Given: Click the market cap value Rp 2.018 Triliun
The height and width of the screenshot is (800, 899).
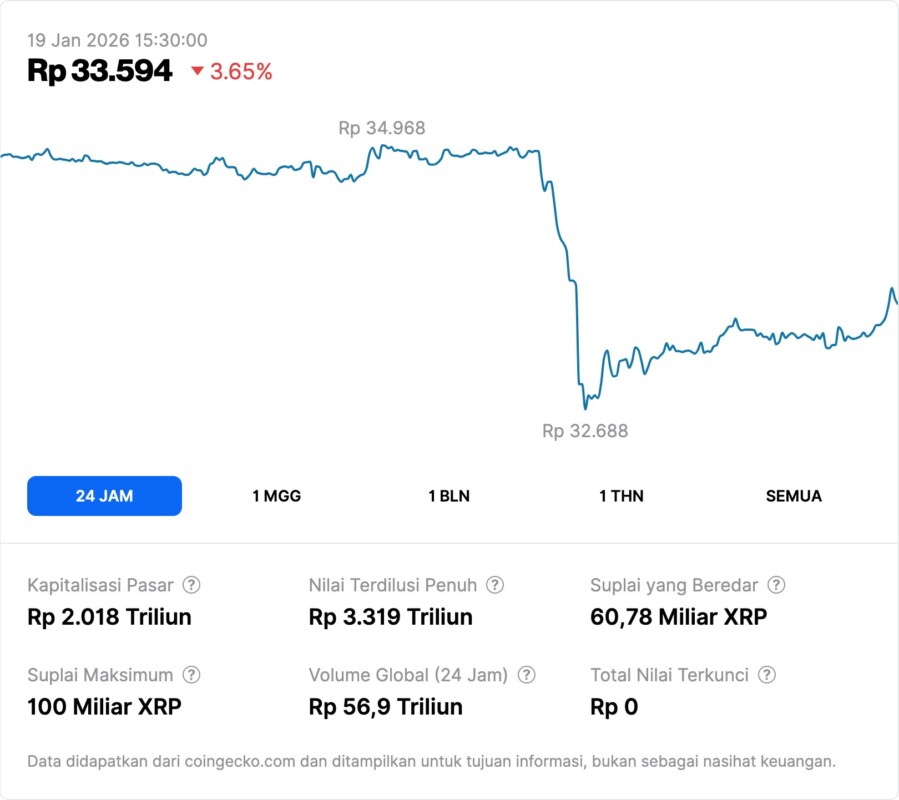Looking at the screenshot, I should (109, 617).
